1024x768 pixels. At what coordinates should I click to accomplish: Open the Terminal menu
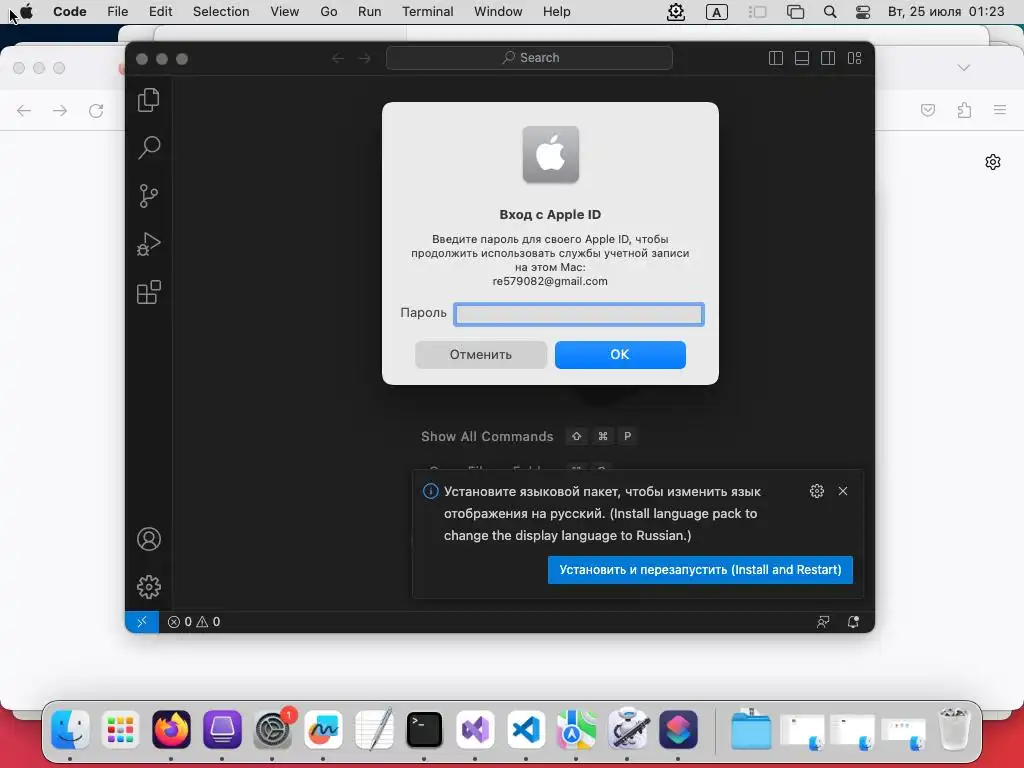[428, 12]
